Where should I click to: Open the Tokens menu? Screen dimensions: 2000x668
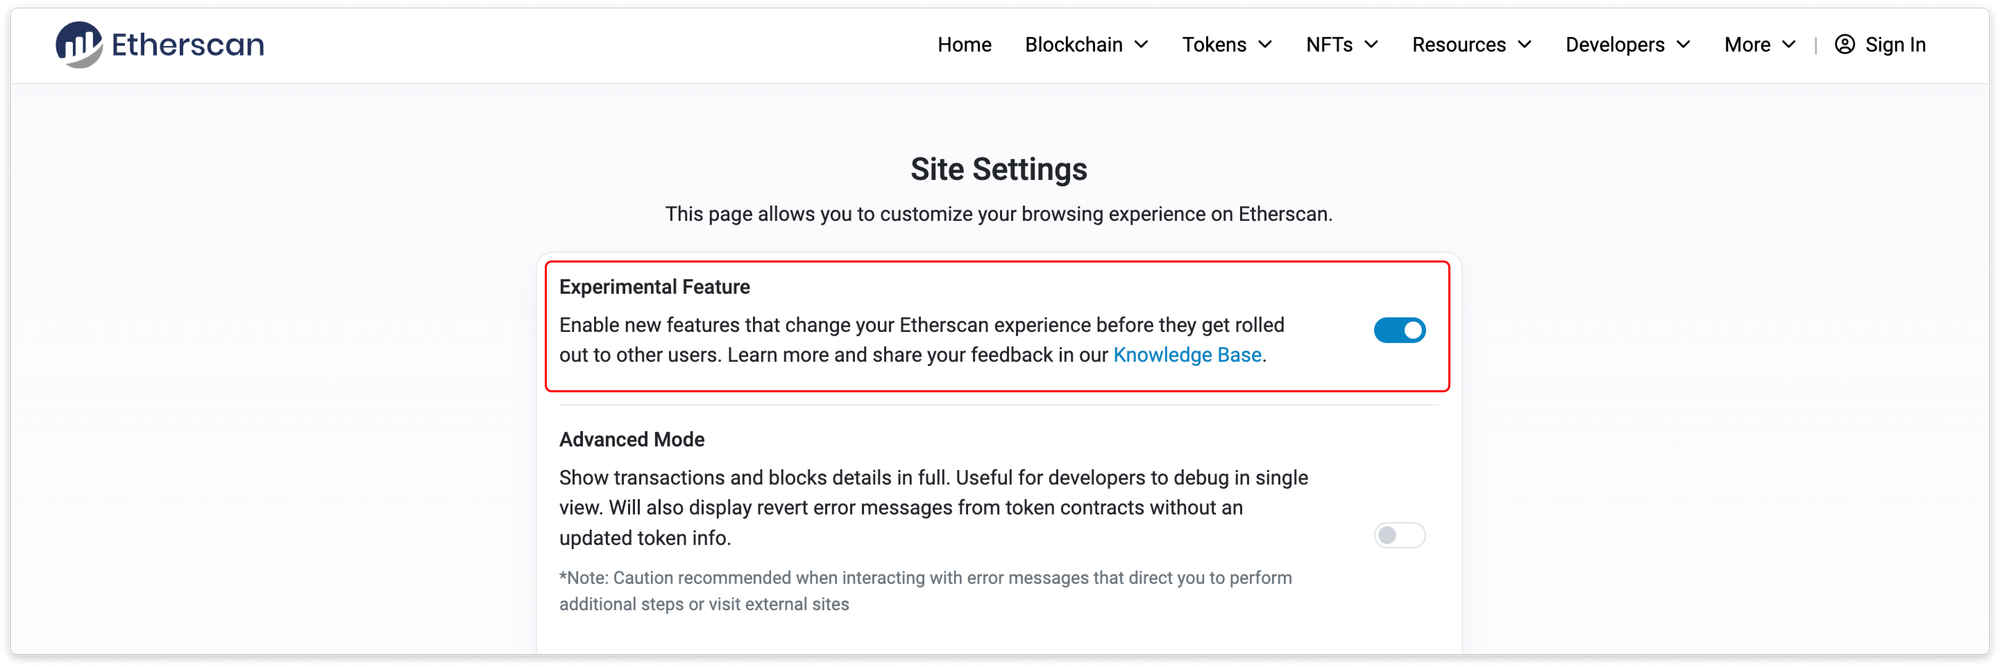[1214, 45]
